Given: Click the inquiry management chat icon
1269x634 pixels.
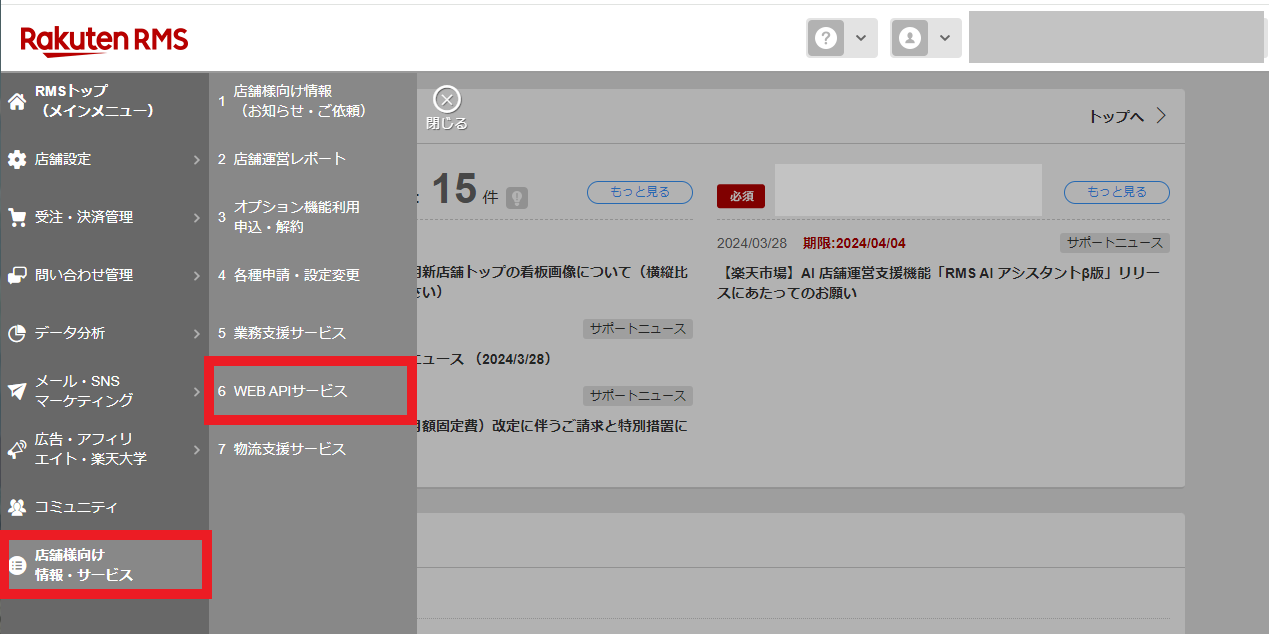Looking at the screenshot, I should 17,275.
